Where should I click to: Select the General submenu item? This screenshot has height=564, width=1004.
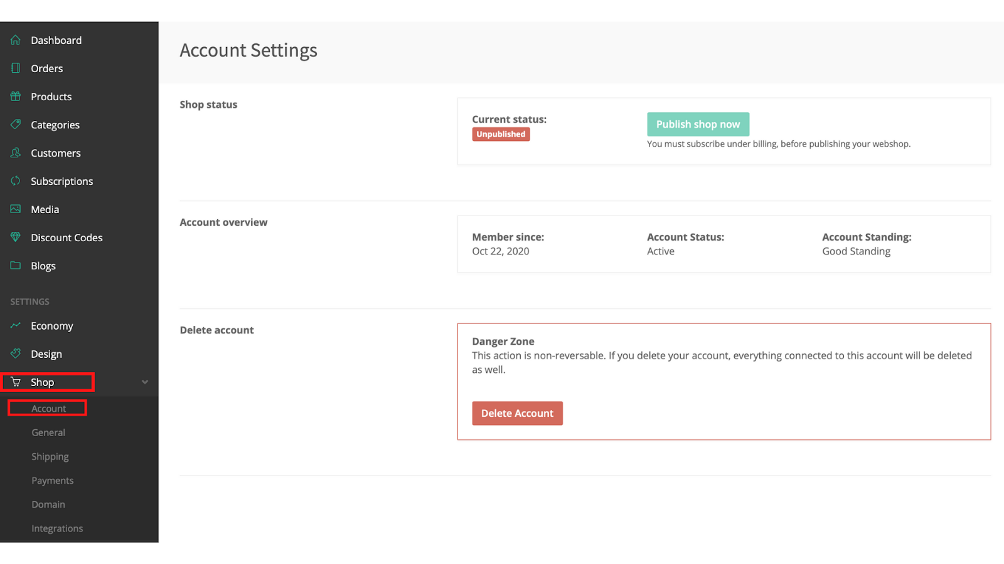(x=49, y=432)
